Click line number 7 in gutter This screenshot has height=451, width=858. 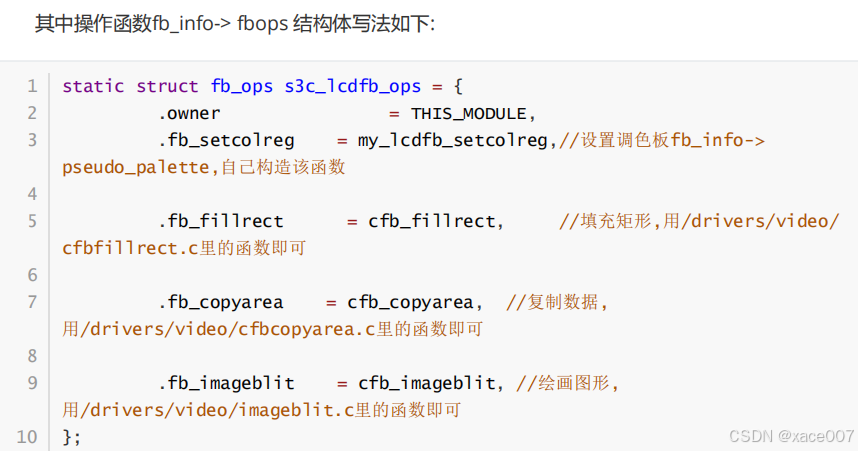point(32,302)
